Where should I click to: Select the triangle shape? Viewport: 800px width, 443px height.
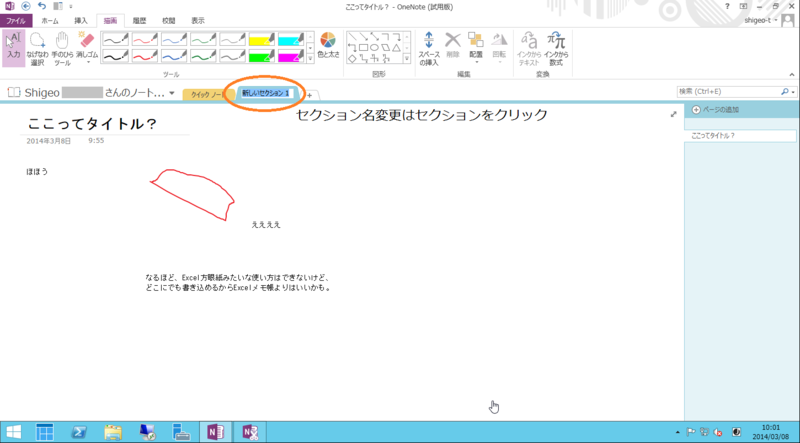pyautogui.click(x=396, y=47)
